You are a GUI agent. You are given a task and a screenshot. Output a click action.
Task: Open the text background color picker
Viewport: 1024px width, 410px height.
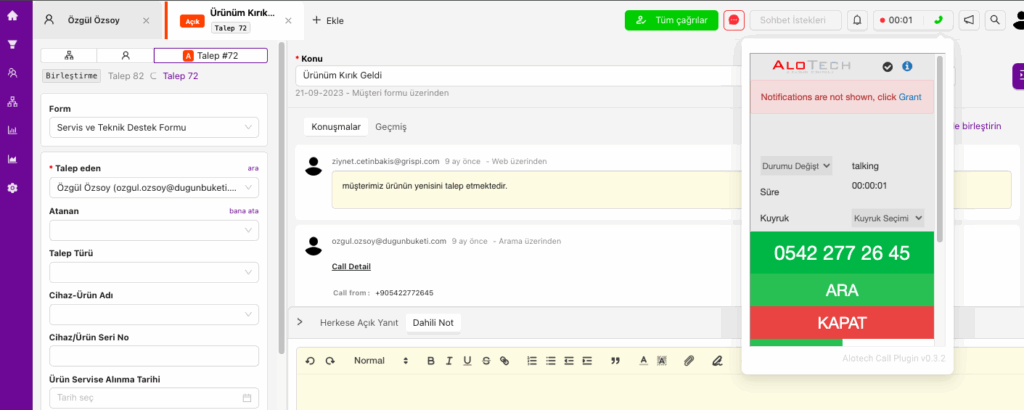point(662,360)
